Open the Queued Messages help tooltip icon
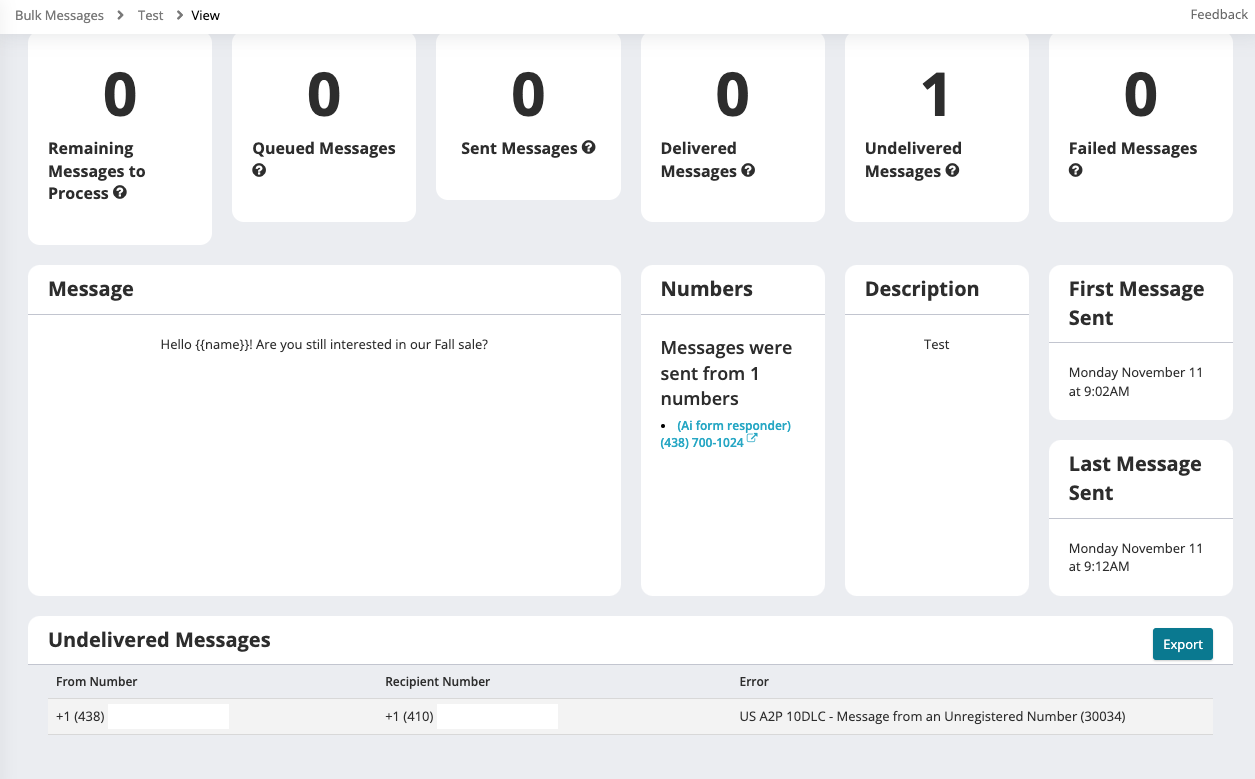The width and height of the screenshot is (1255, 779). click(x=259, y=171)
